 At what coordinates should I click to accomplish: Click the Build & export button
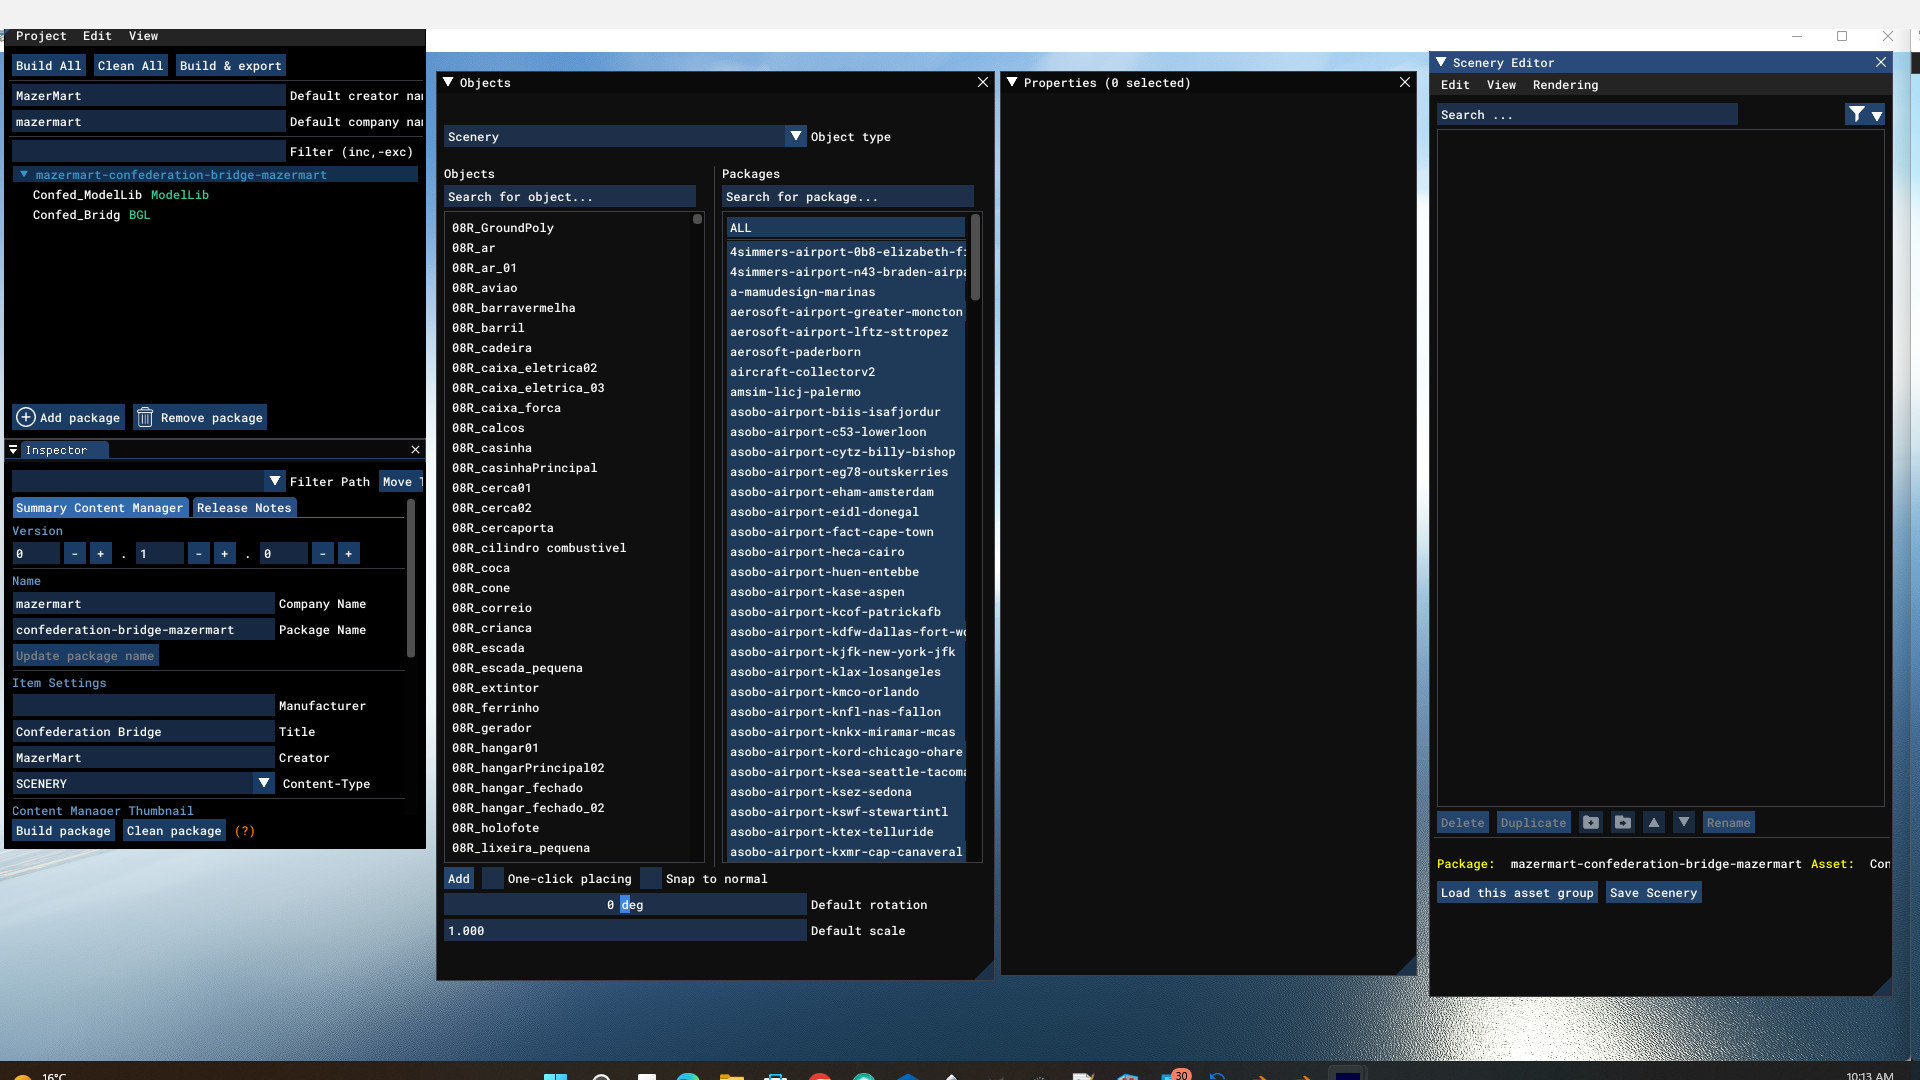pos(231,66)
